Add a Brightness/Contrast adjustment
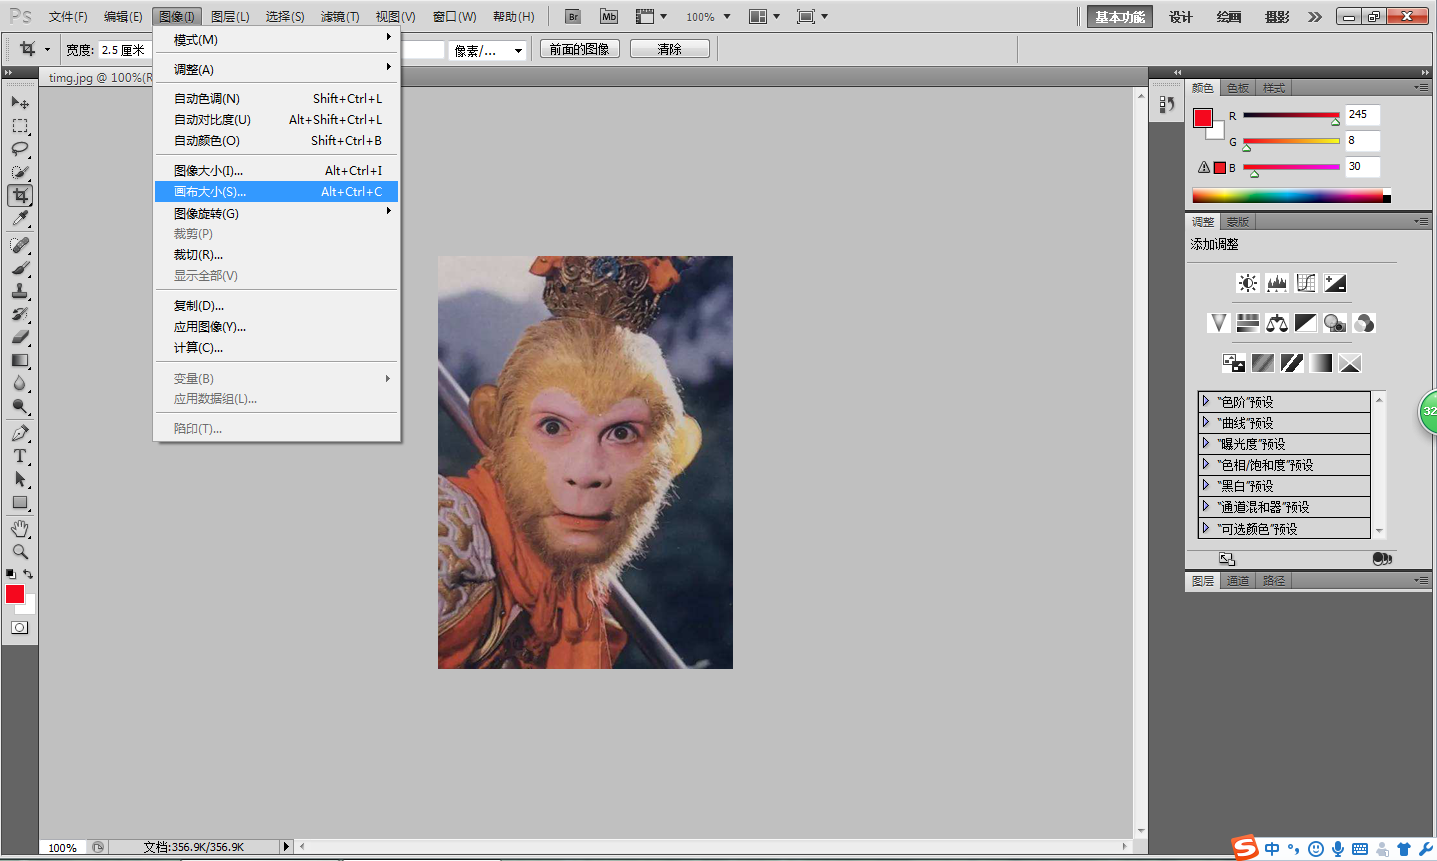The image size is (1437, 861). pos(1247,283)
